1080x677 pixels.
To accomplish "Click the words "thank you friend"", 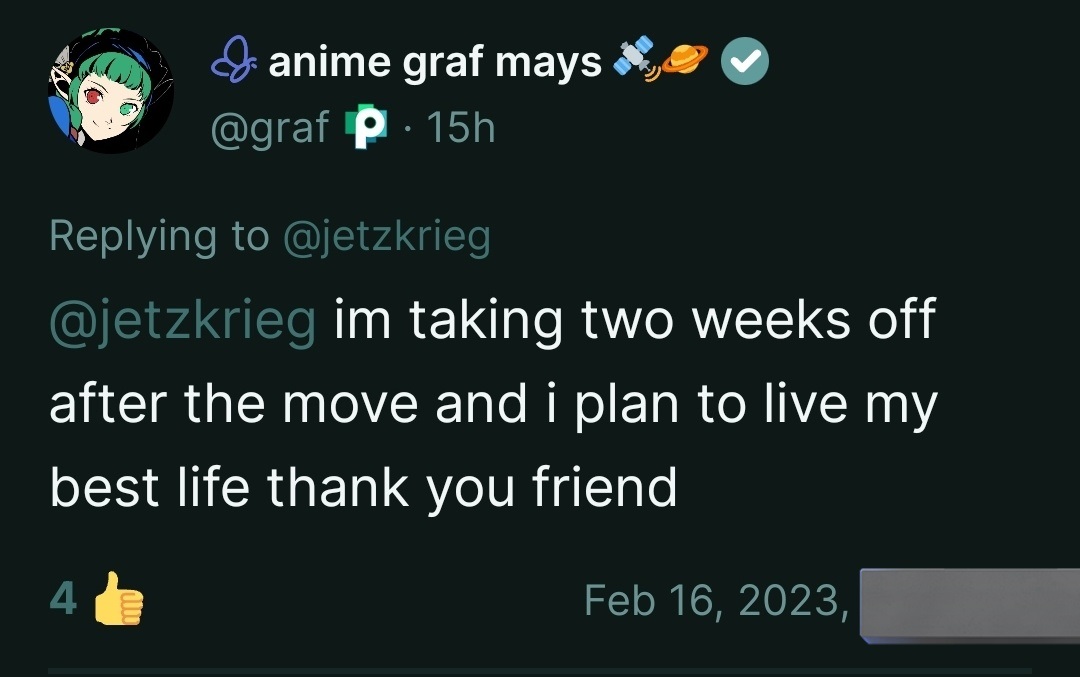I will 472,488.
